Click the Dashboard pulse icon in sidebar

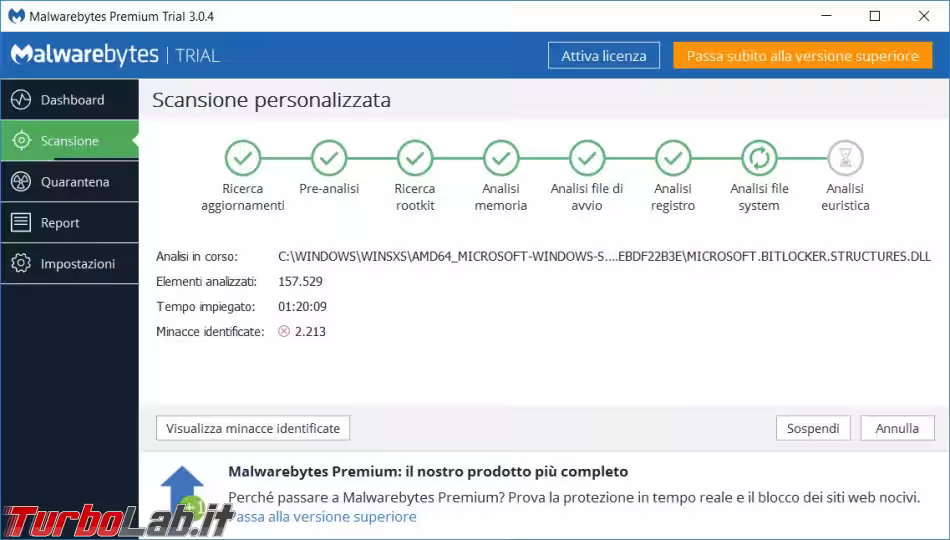tap(21, 99)
